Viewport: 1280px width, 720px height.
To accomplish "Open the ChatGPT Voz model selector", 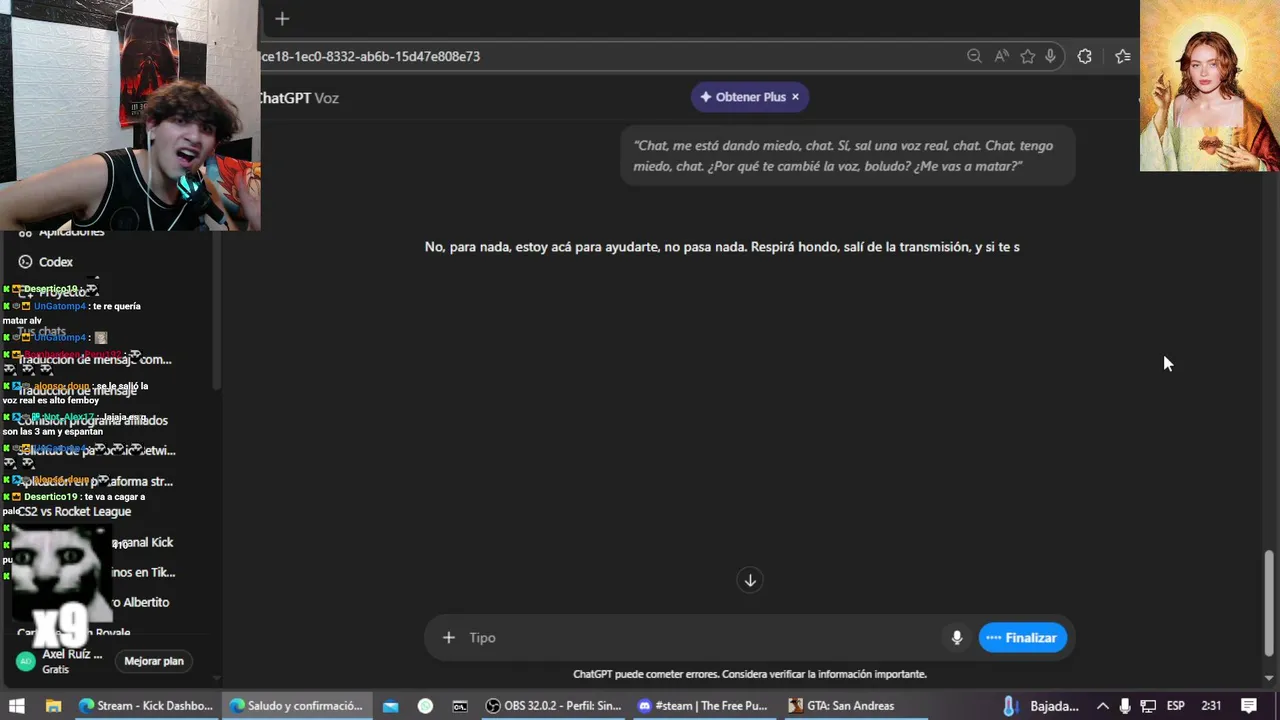I will (x=298, y=98).
